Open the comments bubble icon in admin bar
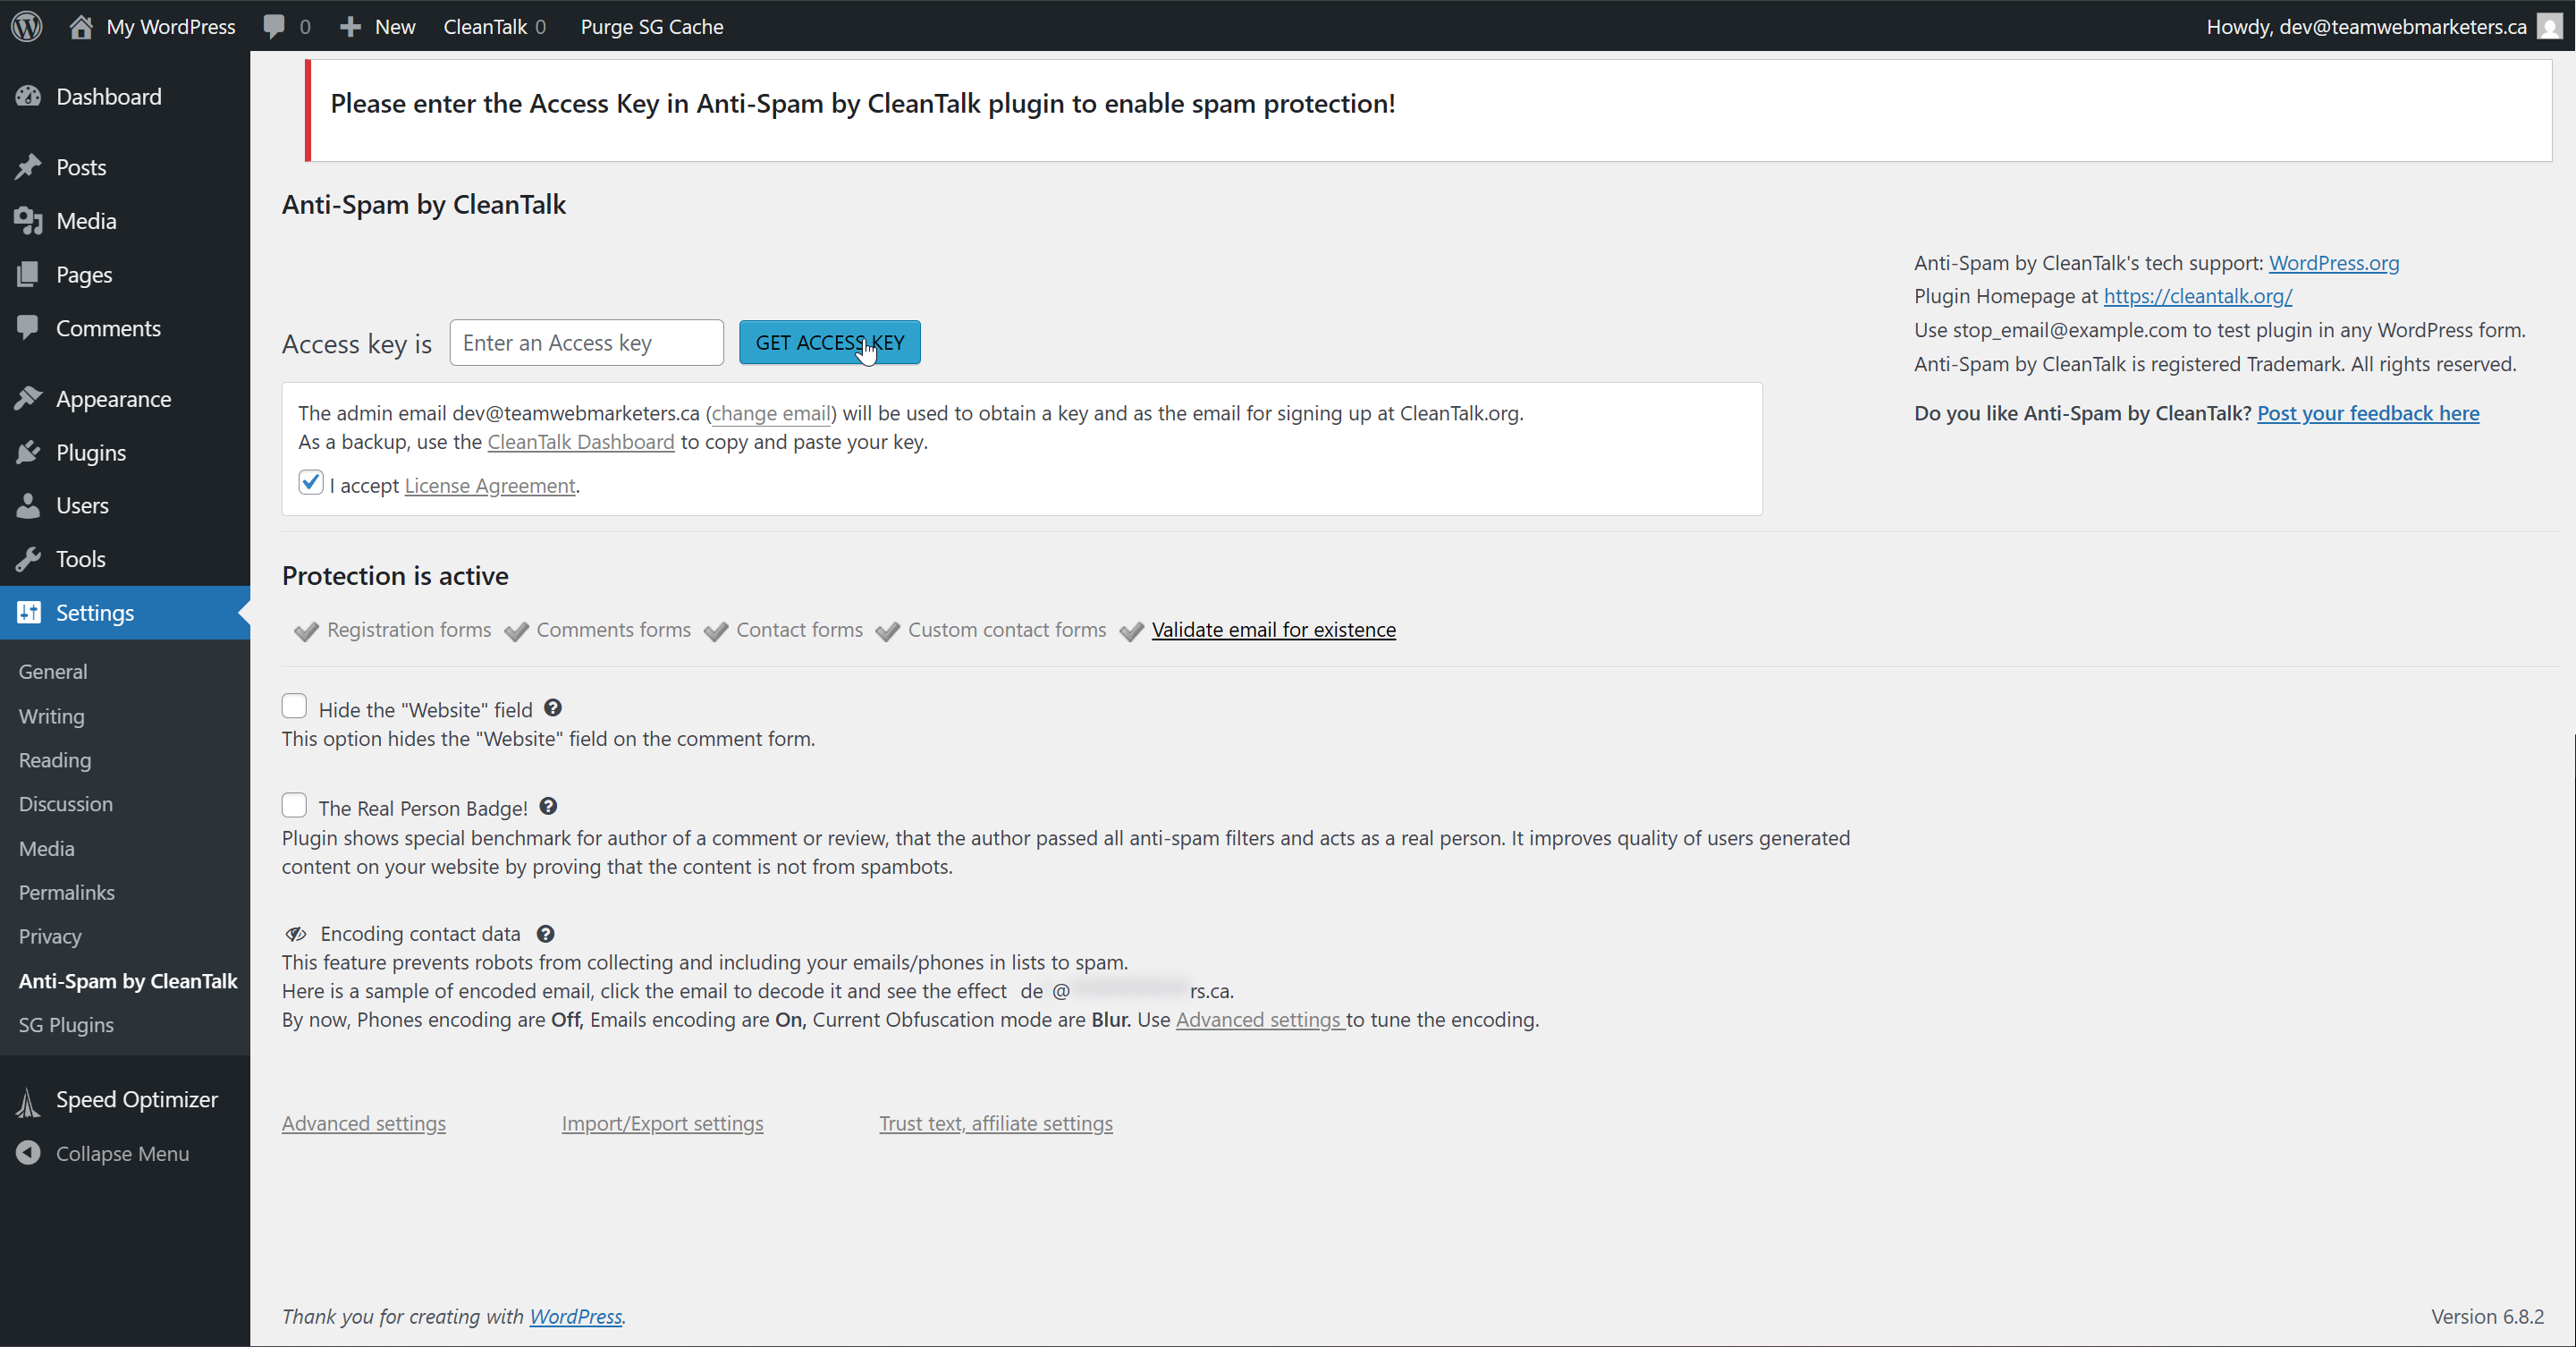Viewport: 2576px width, 1347px height. click(274, 26)
